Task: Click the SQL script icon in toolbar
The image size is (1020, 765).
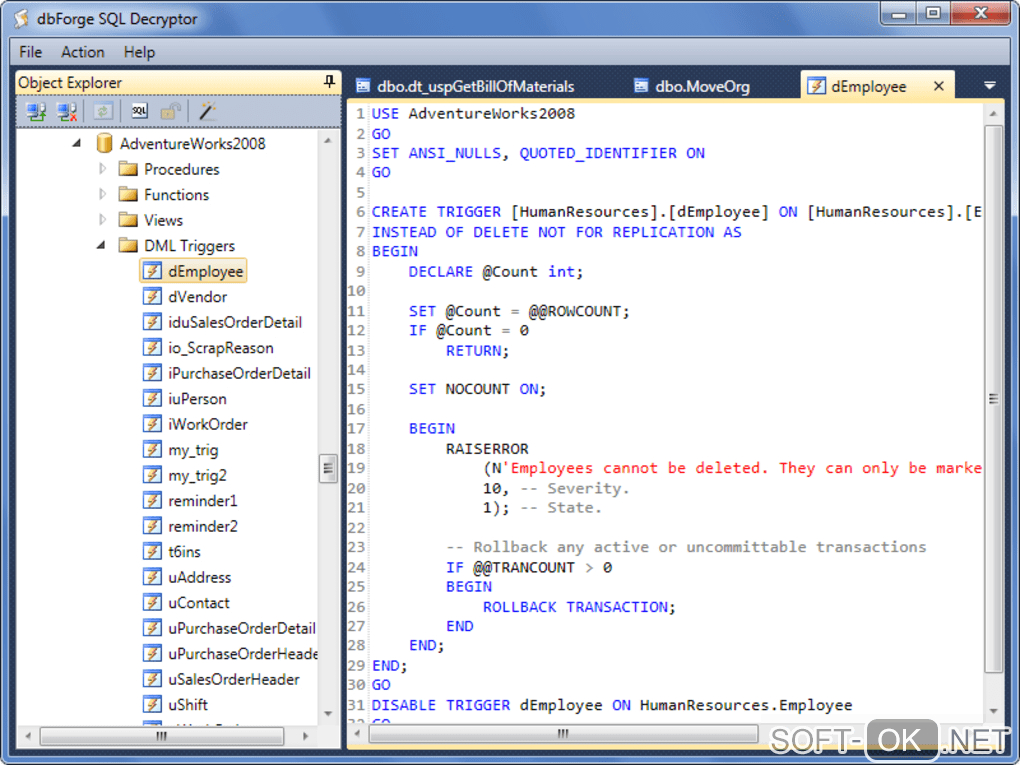Action: [140, 112]
